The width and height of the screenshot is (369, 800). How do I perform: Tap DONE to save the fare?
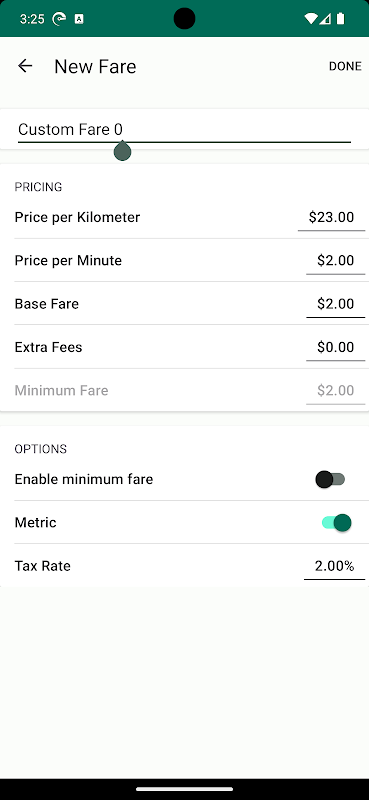pos(345,66)
